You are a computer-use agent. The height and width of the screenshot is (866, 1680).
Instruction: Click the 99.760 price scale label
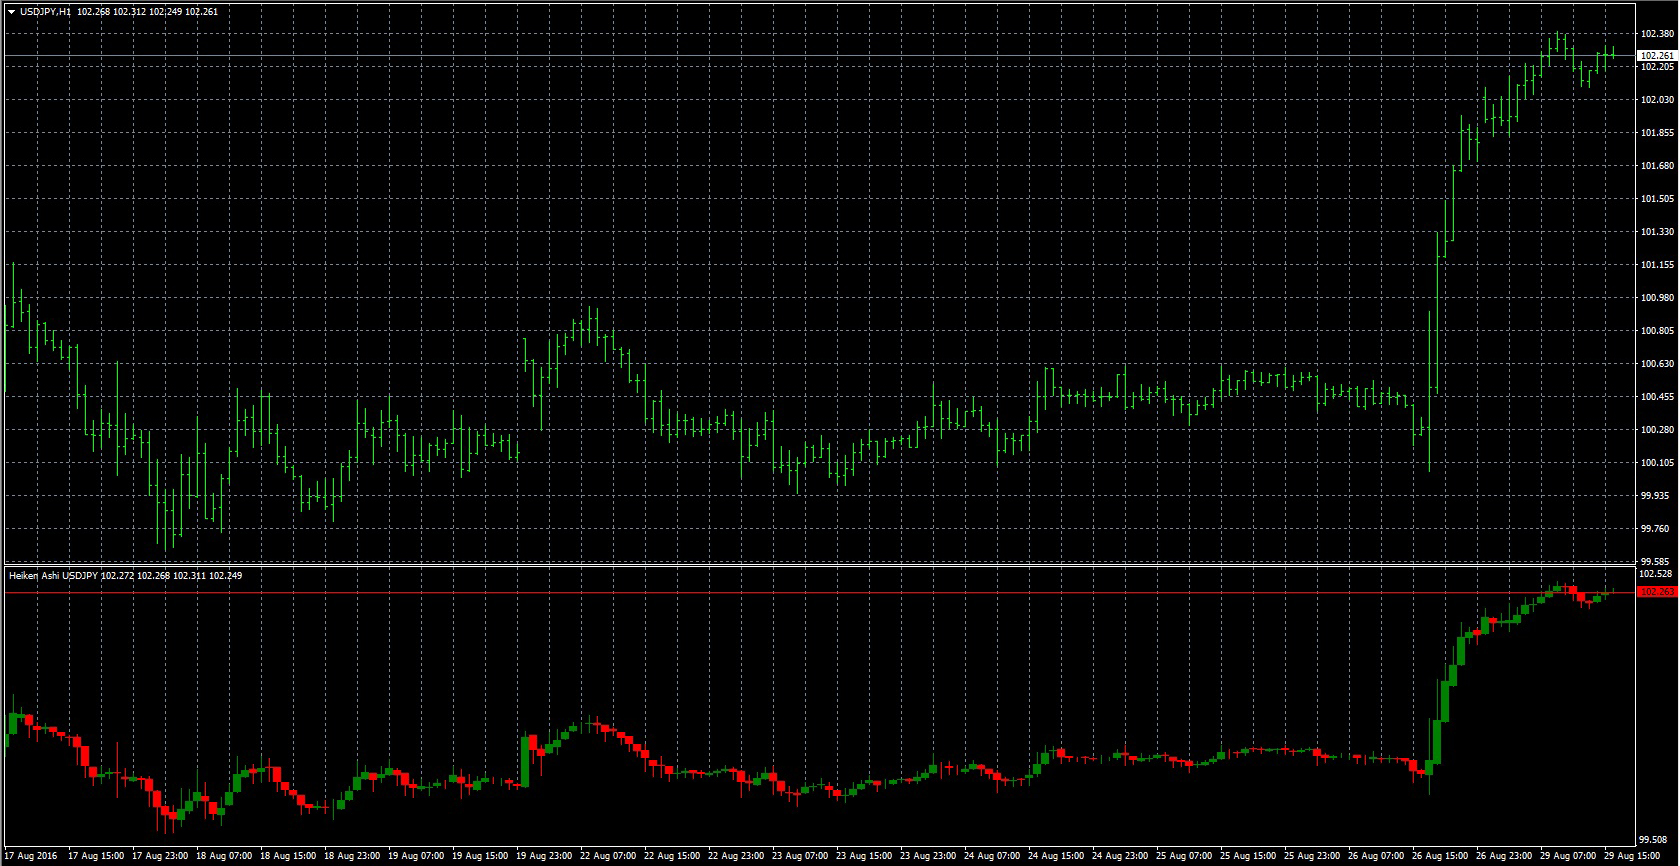coord(1655,529)
